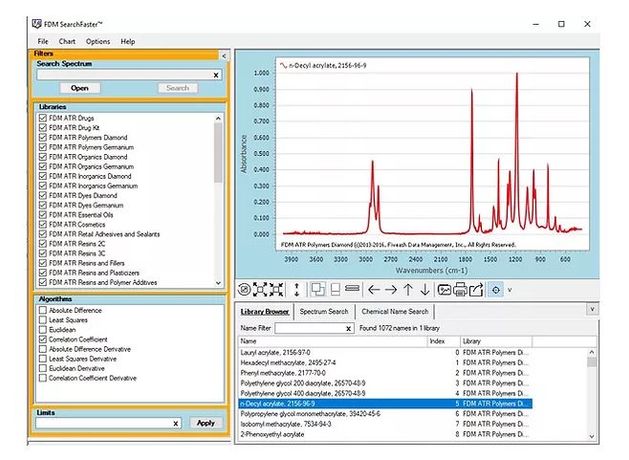Select Isobornyl methacrylate, 7534-94-3 row
The width and height of the screenshot is (629, 460).
[385, 424]
